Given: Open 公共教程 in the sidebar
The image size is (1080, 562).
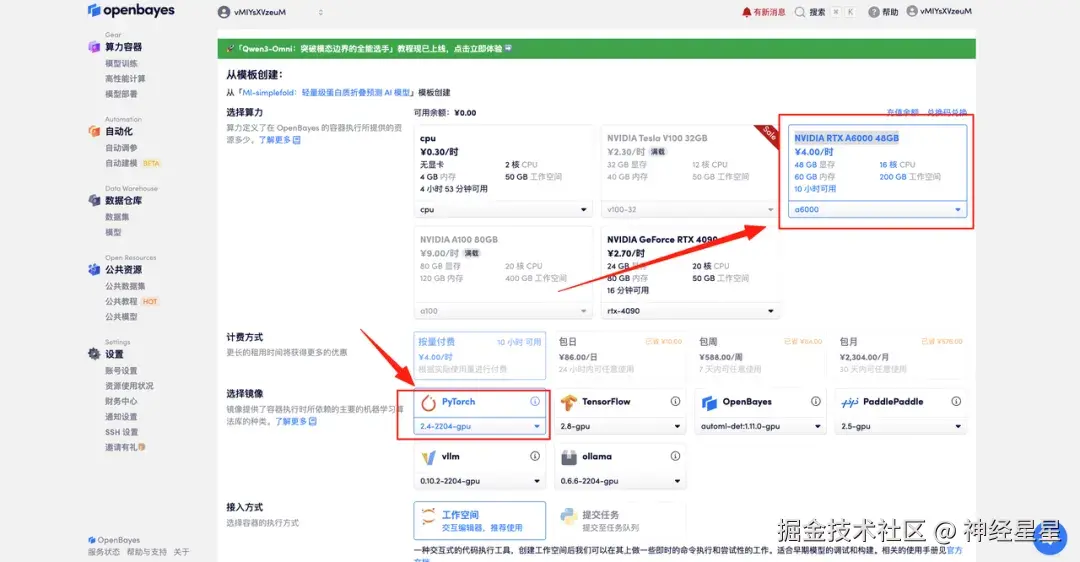Looking at the screenshot, I should click(x=121, y=301).
